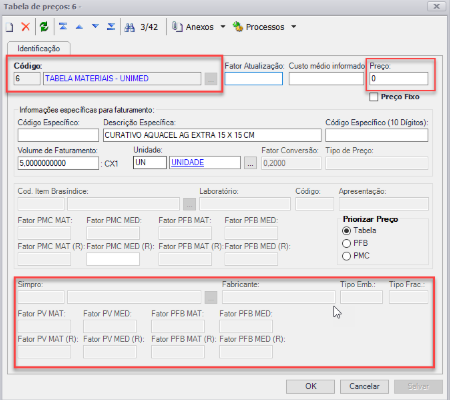The image size is (450, 400).
Task: Open unit lookup ellipsis button
Action: click(250, 163)
